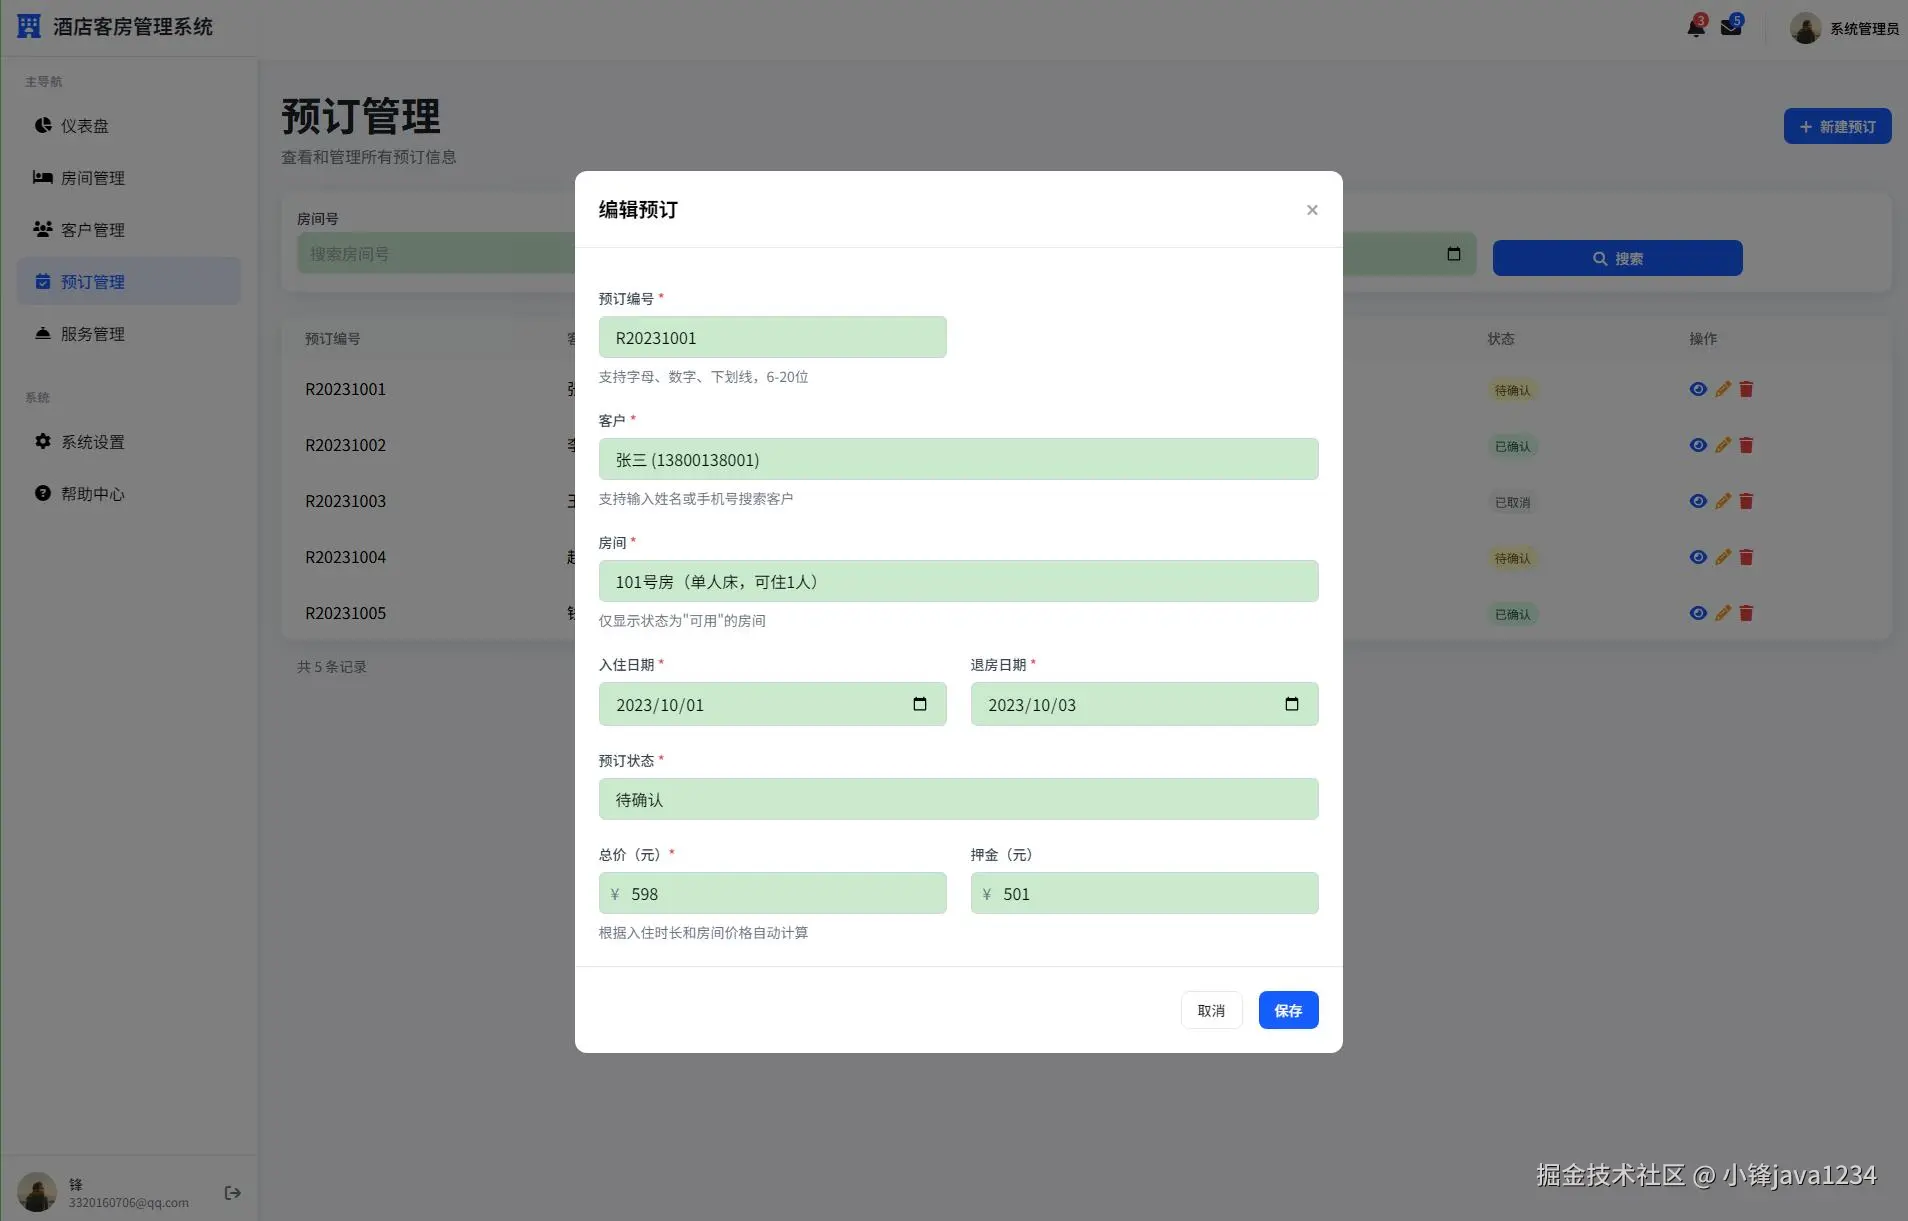Open the mail messages icon
The width and height of the screenshot is (1908, 1221).
point(1731,27)
